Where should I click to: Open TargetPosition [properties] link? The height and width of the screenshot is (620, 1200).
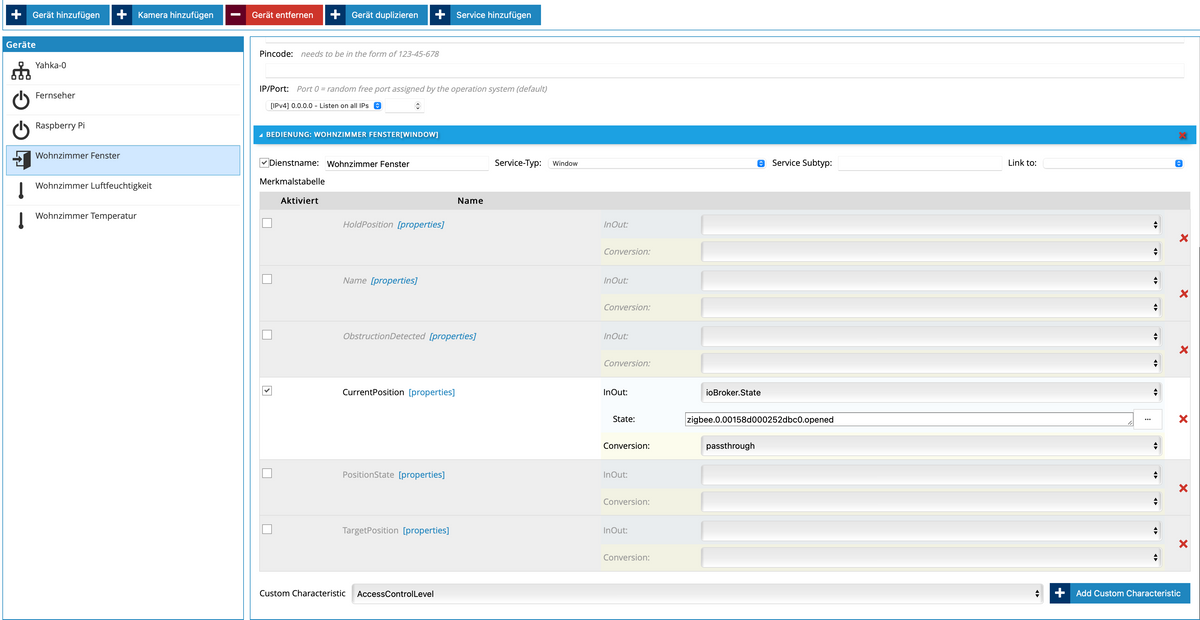pyautogui.click(x=426, y=531)
